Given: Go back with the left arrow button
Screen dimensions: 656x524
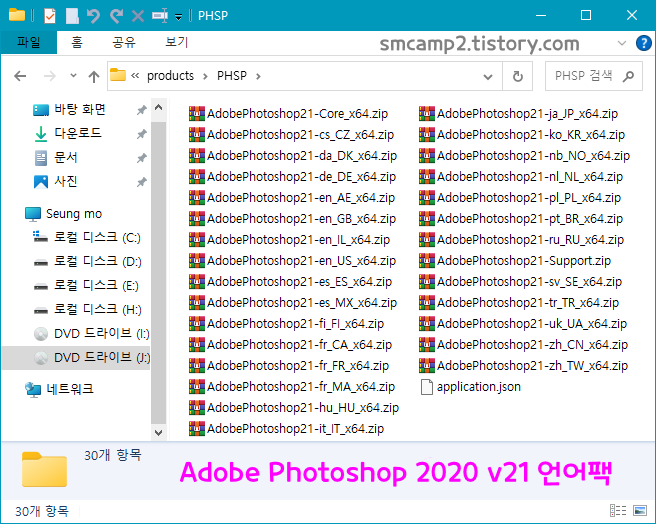Looking at the screenshot, I should point(20,76).
